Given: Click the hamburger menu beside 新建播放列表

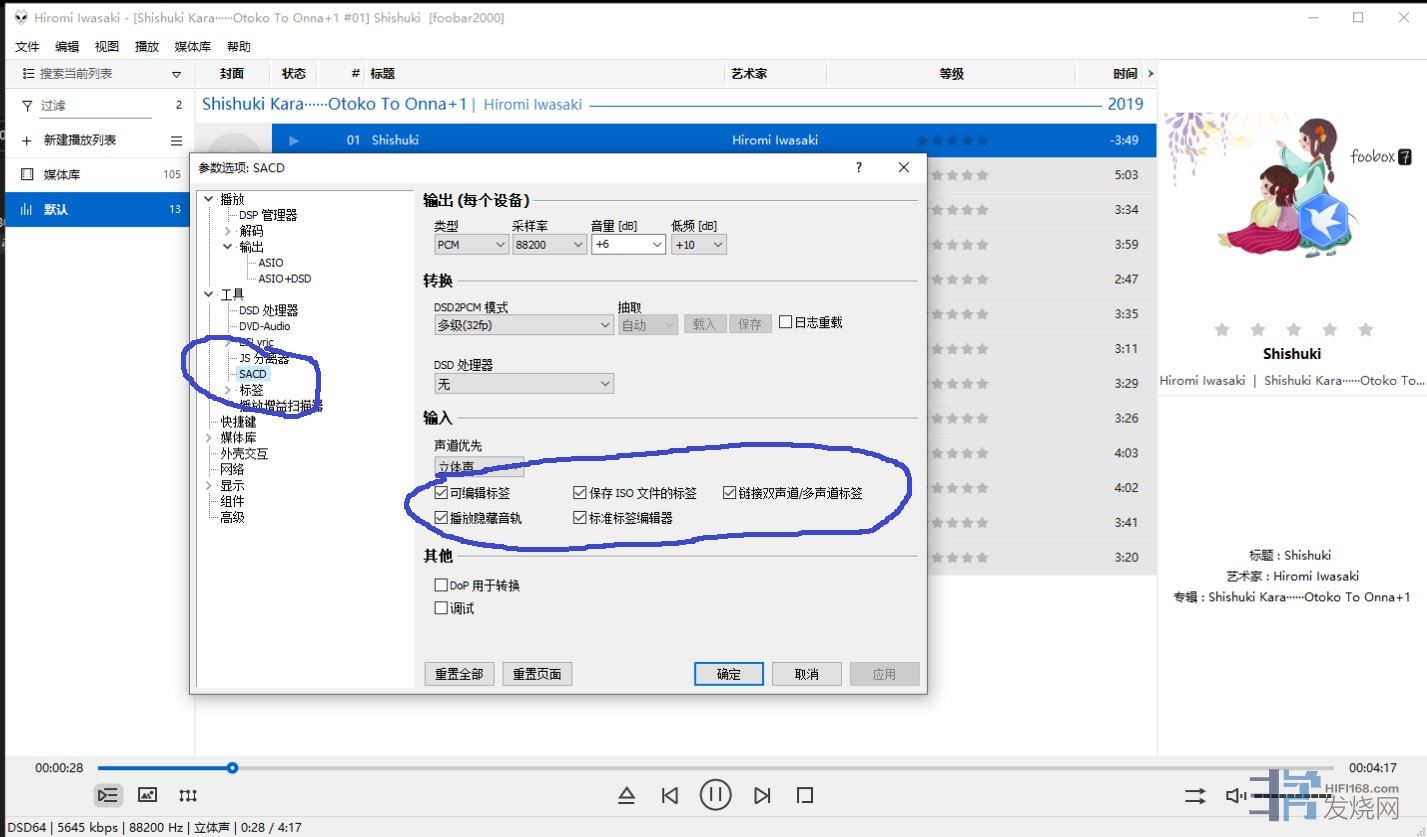Looking at the screenshot, I should (x=176, y=141).
